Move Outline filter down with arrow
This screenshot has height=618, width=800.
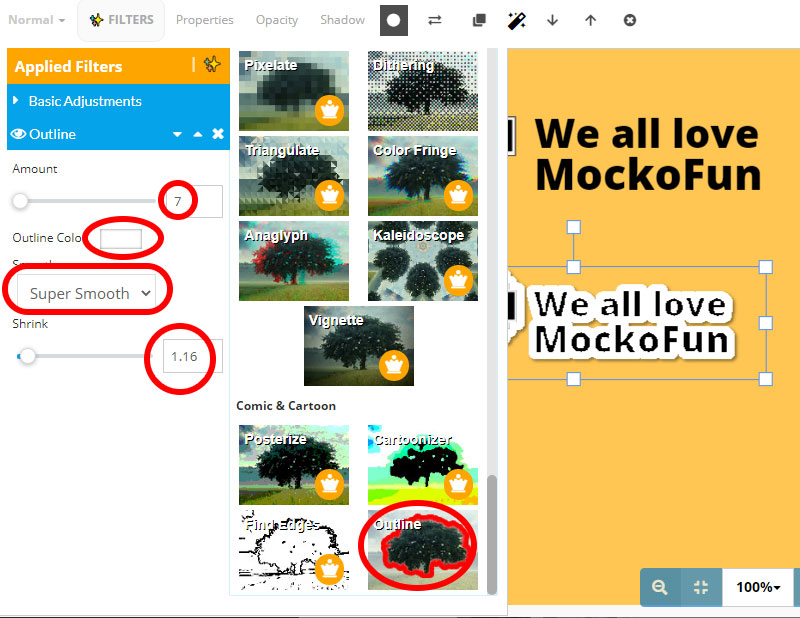(x=177, y=134)
